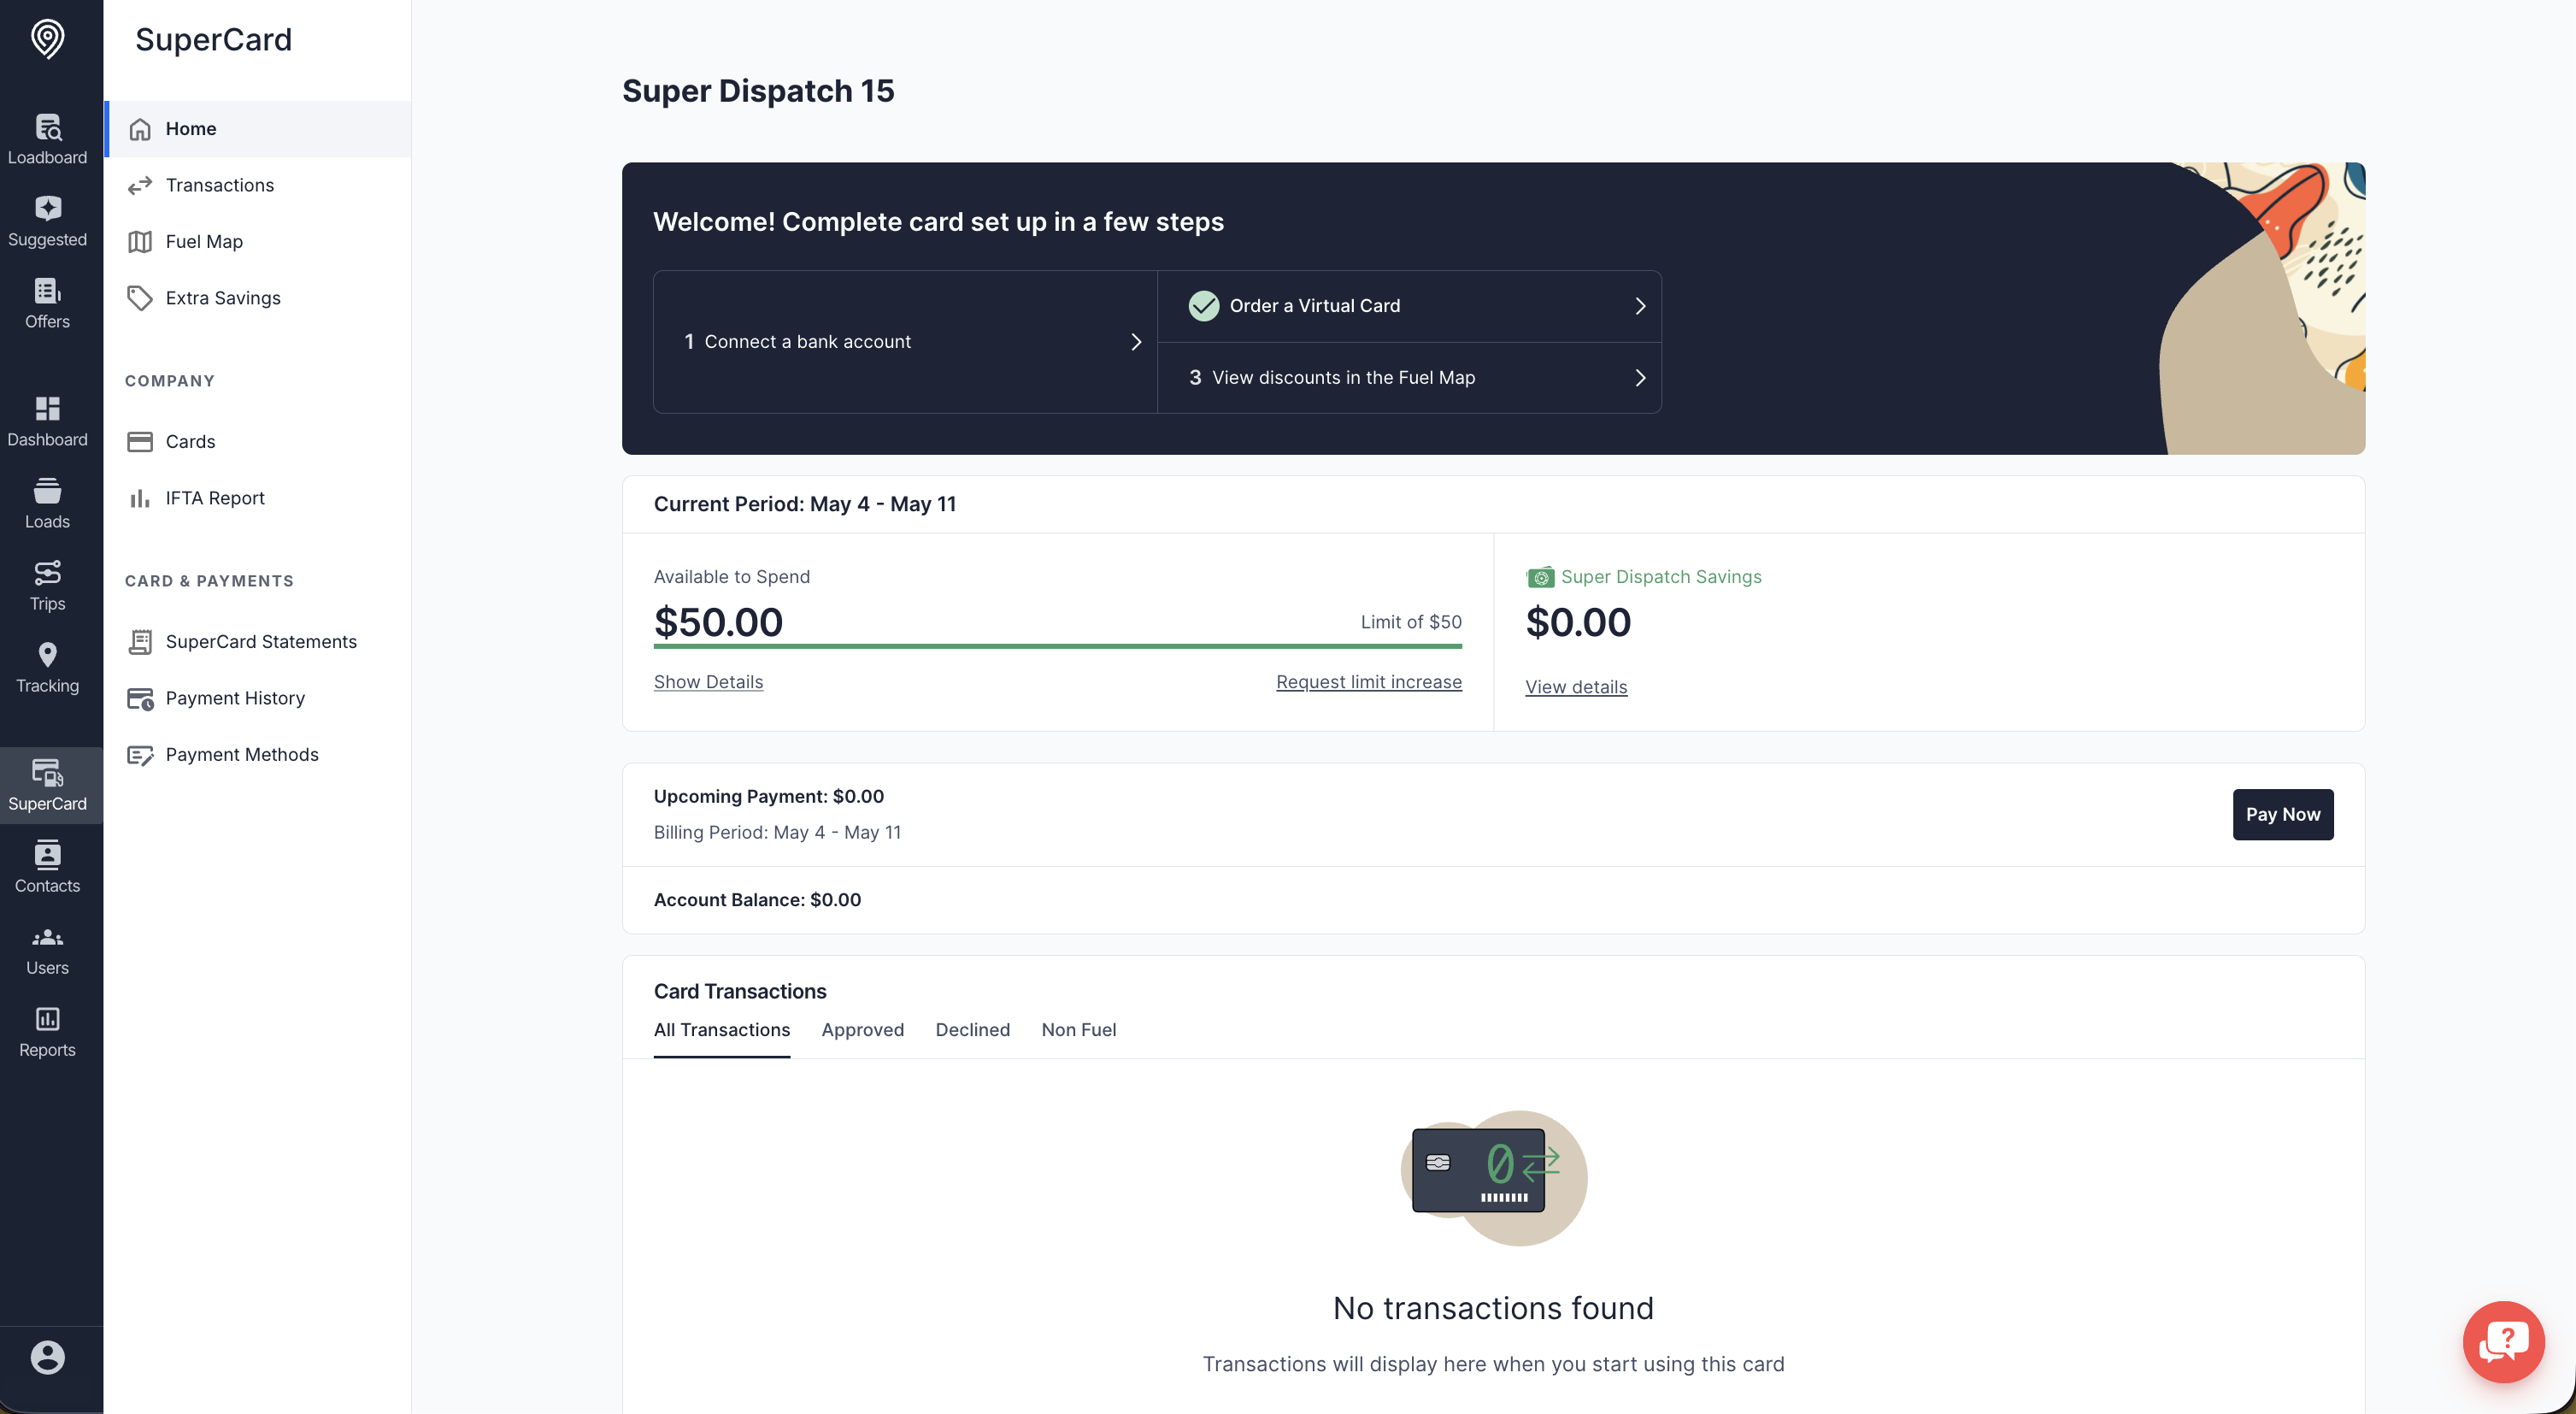This screenshot has width=2576, height=1414.
Task: Open Payment Methods
Action: pyautogui.click(x=258, y=755)
